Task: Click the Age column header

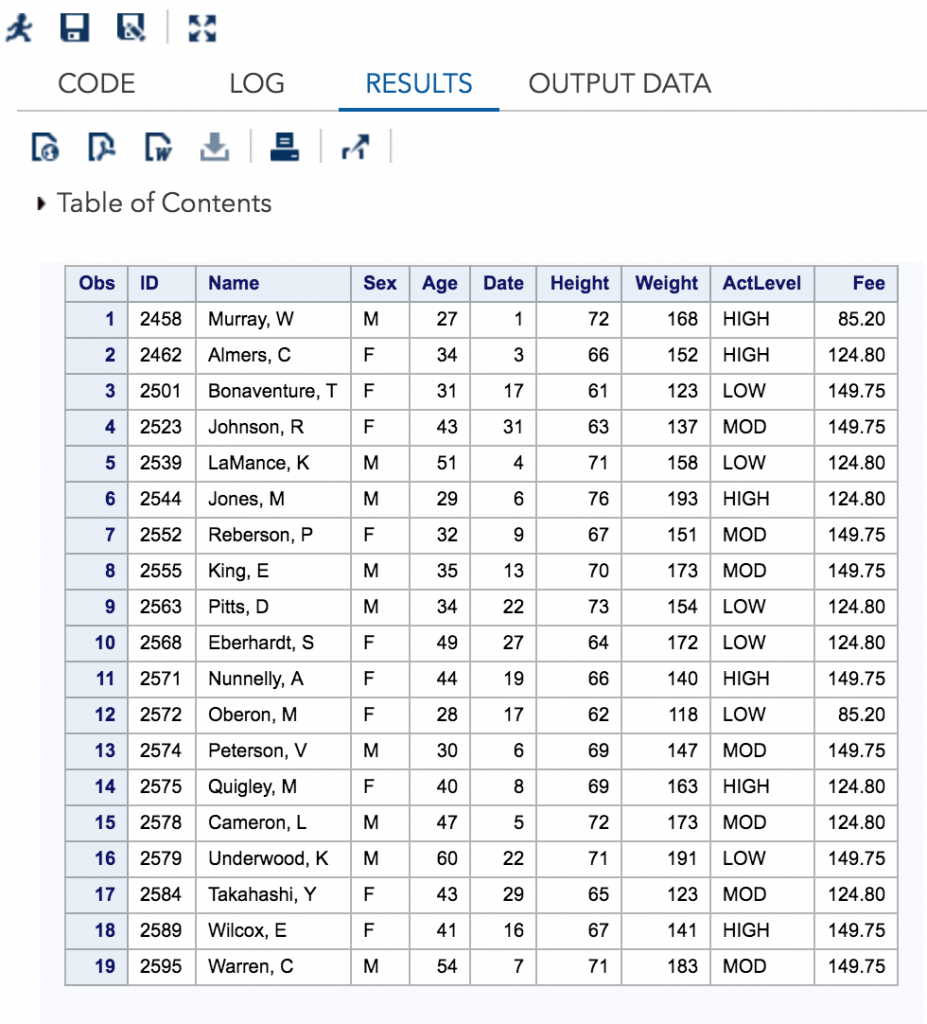Action: point(440,283)
